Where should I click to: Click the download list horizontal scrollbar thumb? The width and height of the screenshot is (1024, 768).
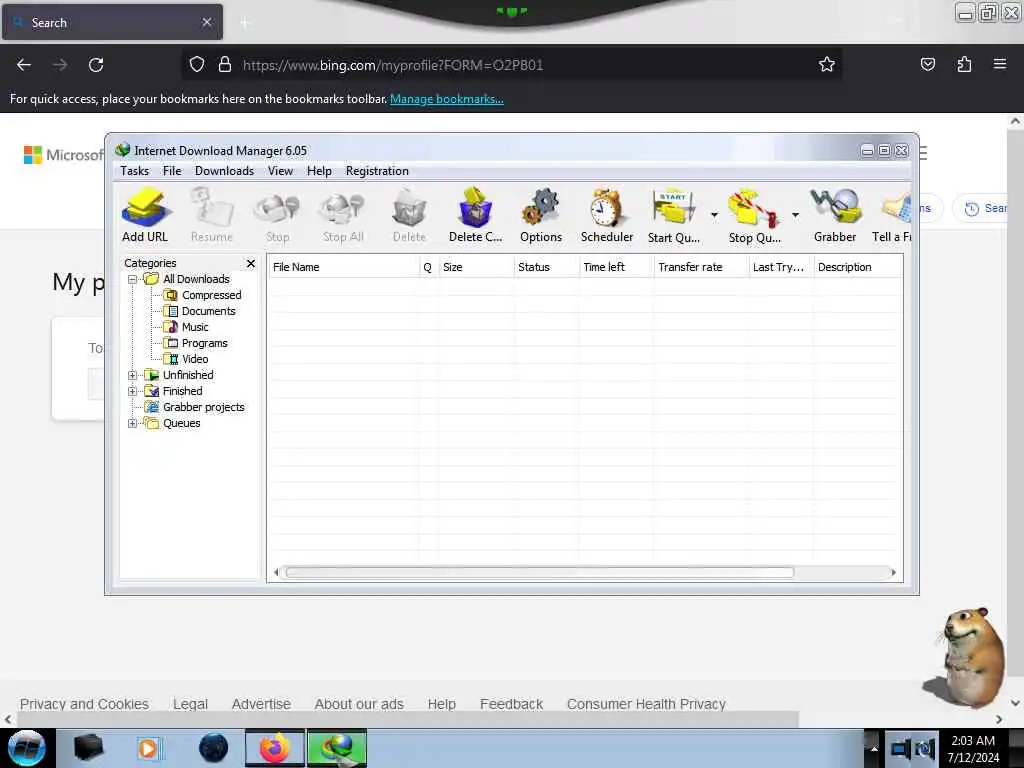539,573
